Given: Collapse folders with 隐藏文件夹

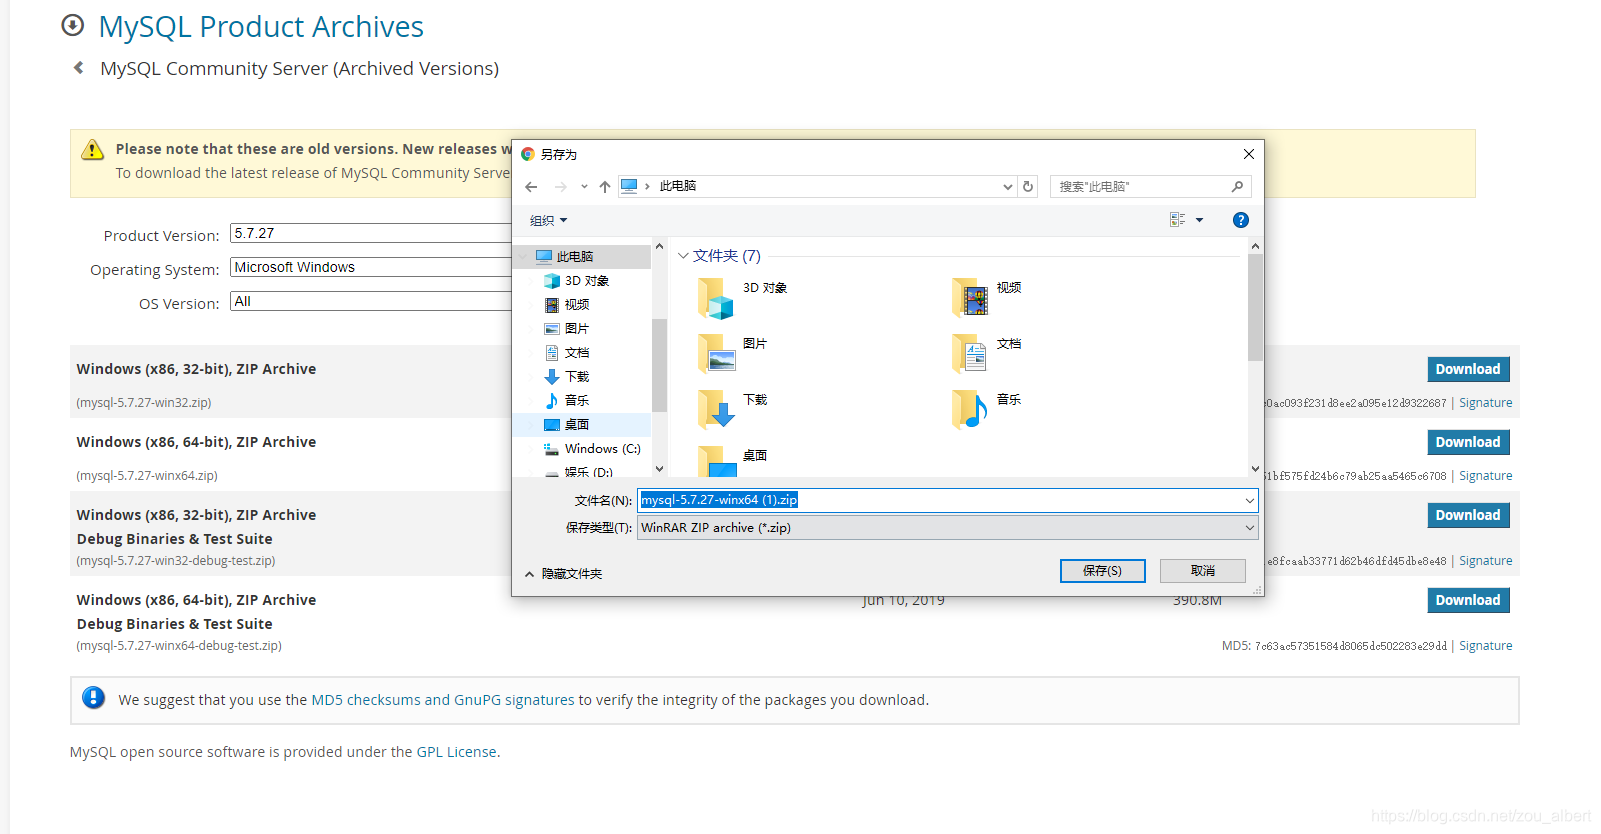Looking at the screenshot, I should (x=564, y=574).
